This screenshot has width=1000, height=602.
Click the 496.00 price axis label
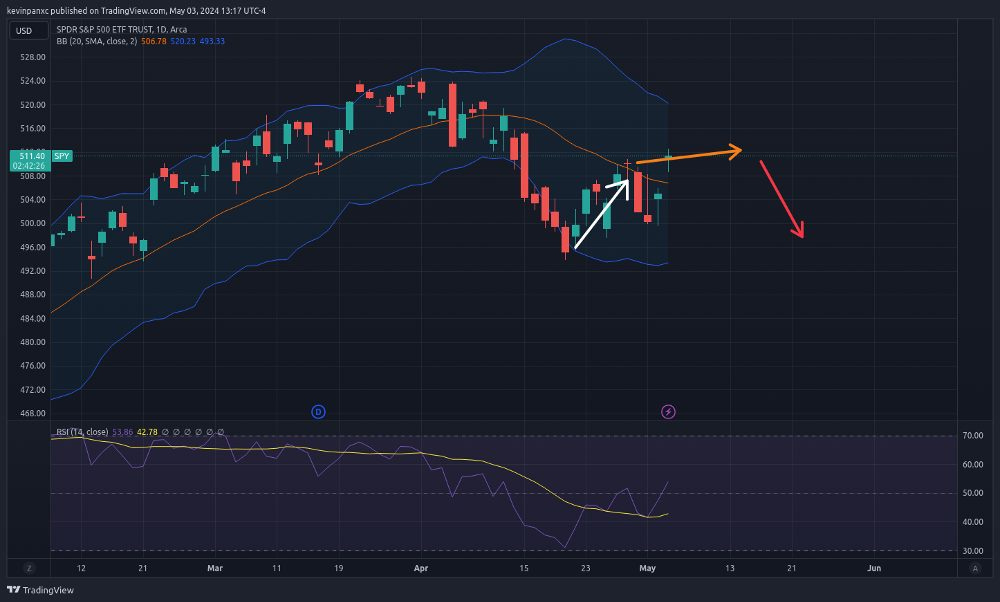(x=33, y=247)
